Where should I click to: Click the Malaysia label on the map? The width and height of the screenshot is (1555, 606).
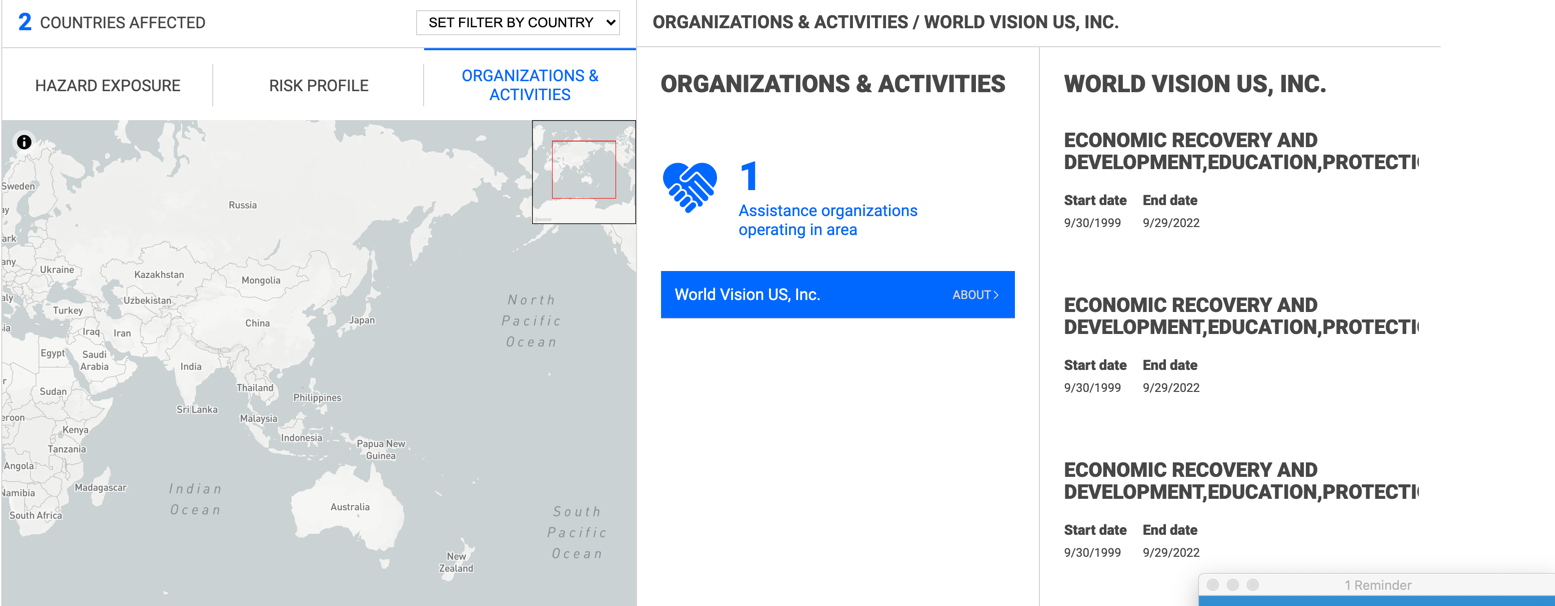(x=259, y=418)
